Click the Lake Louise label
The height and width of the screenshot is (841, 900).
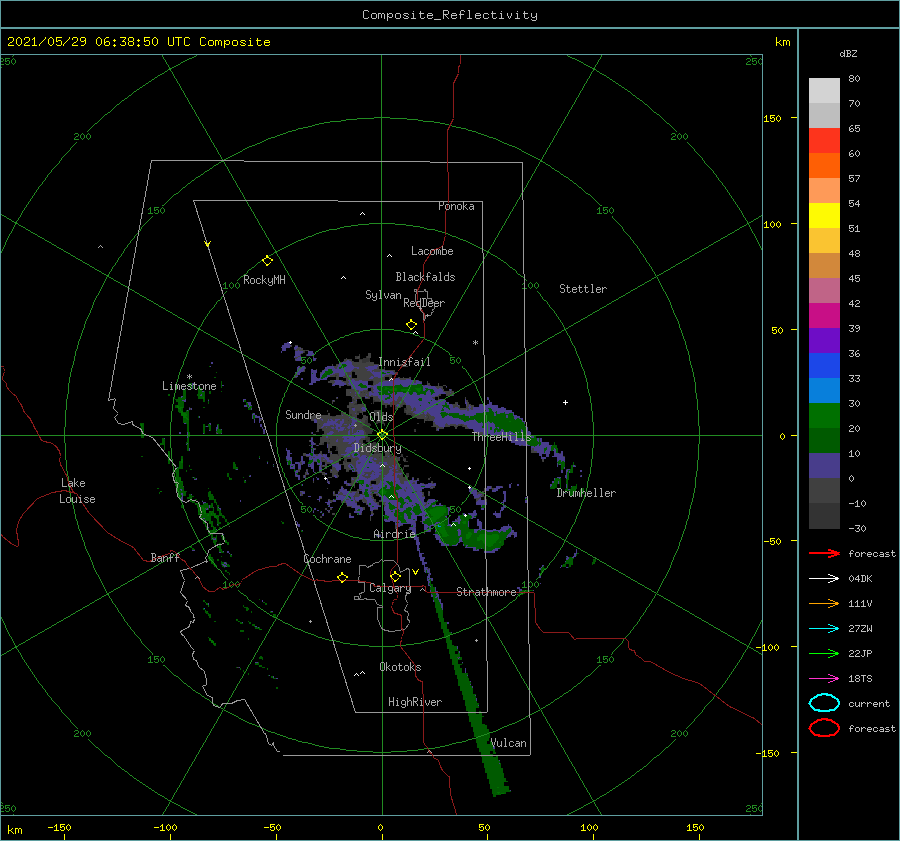(77, 491)
